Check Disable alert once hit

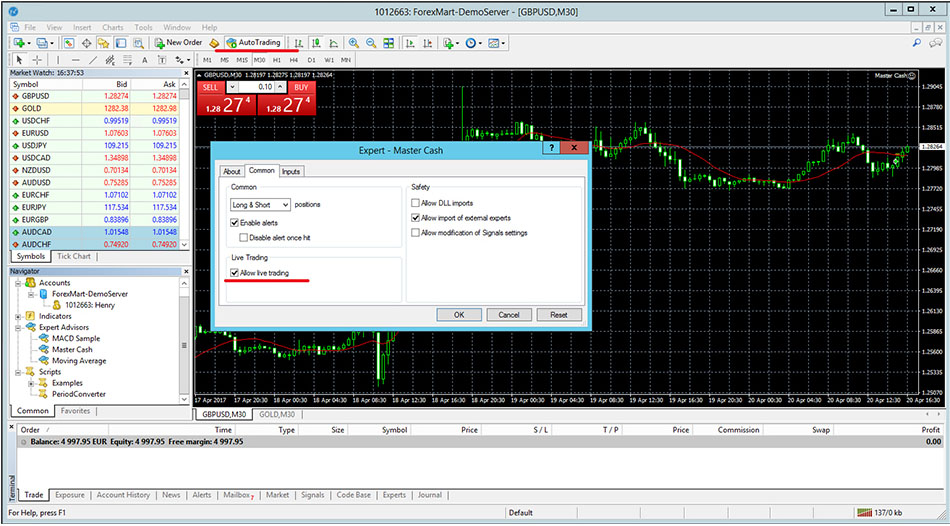pos(244,238)
